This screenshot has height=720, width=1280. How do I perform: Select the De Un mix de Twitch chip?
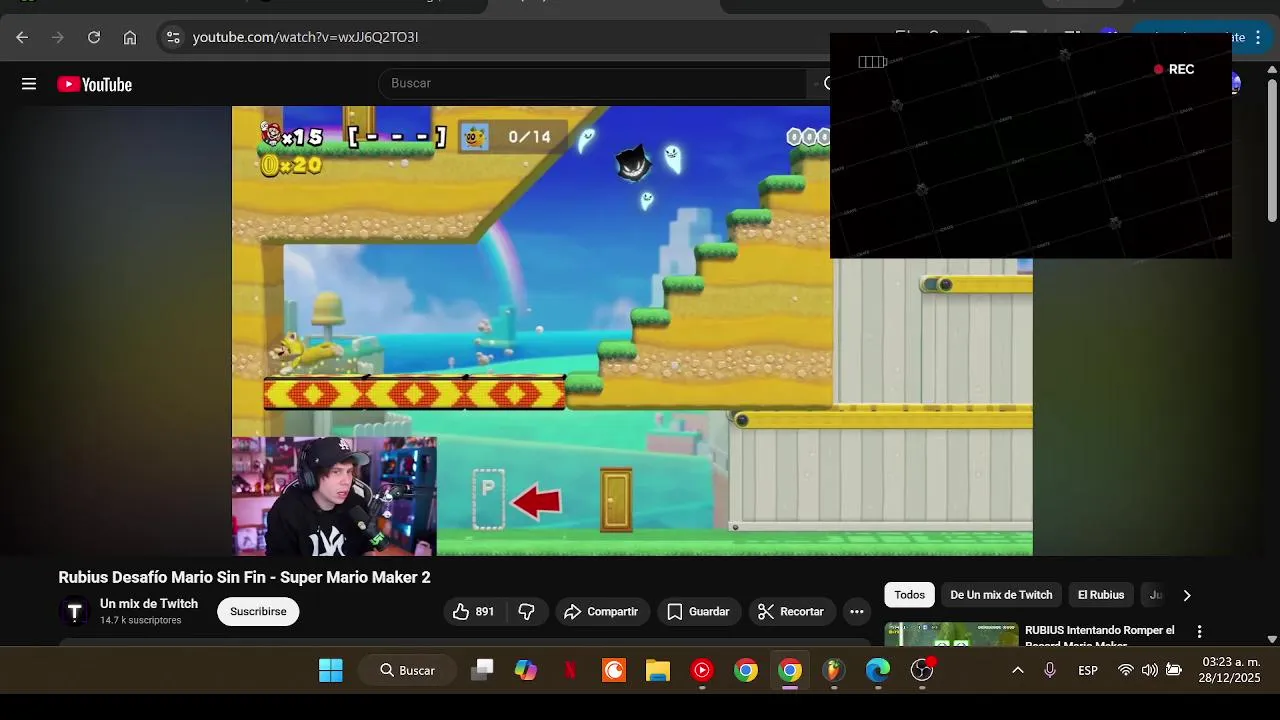[x=1001, y=595]
